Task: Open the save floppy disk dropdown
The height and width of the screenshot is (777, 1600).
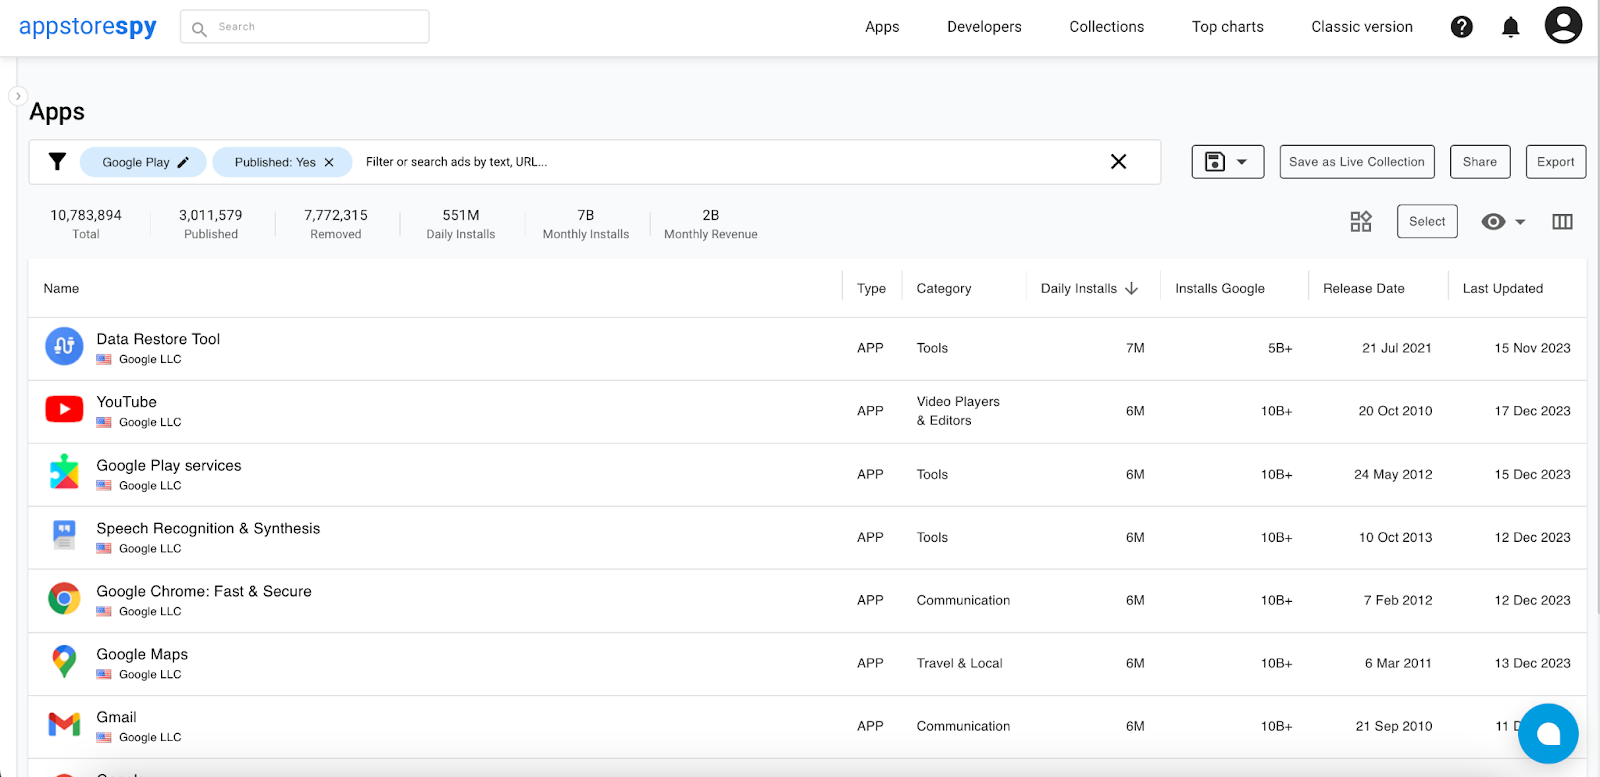Action: [1228, 162]
